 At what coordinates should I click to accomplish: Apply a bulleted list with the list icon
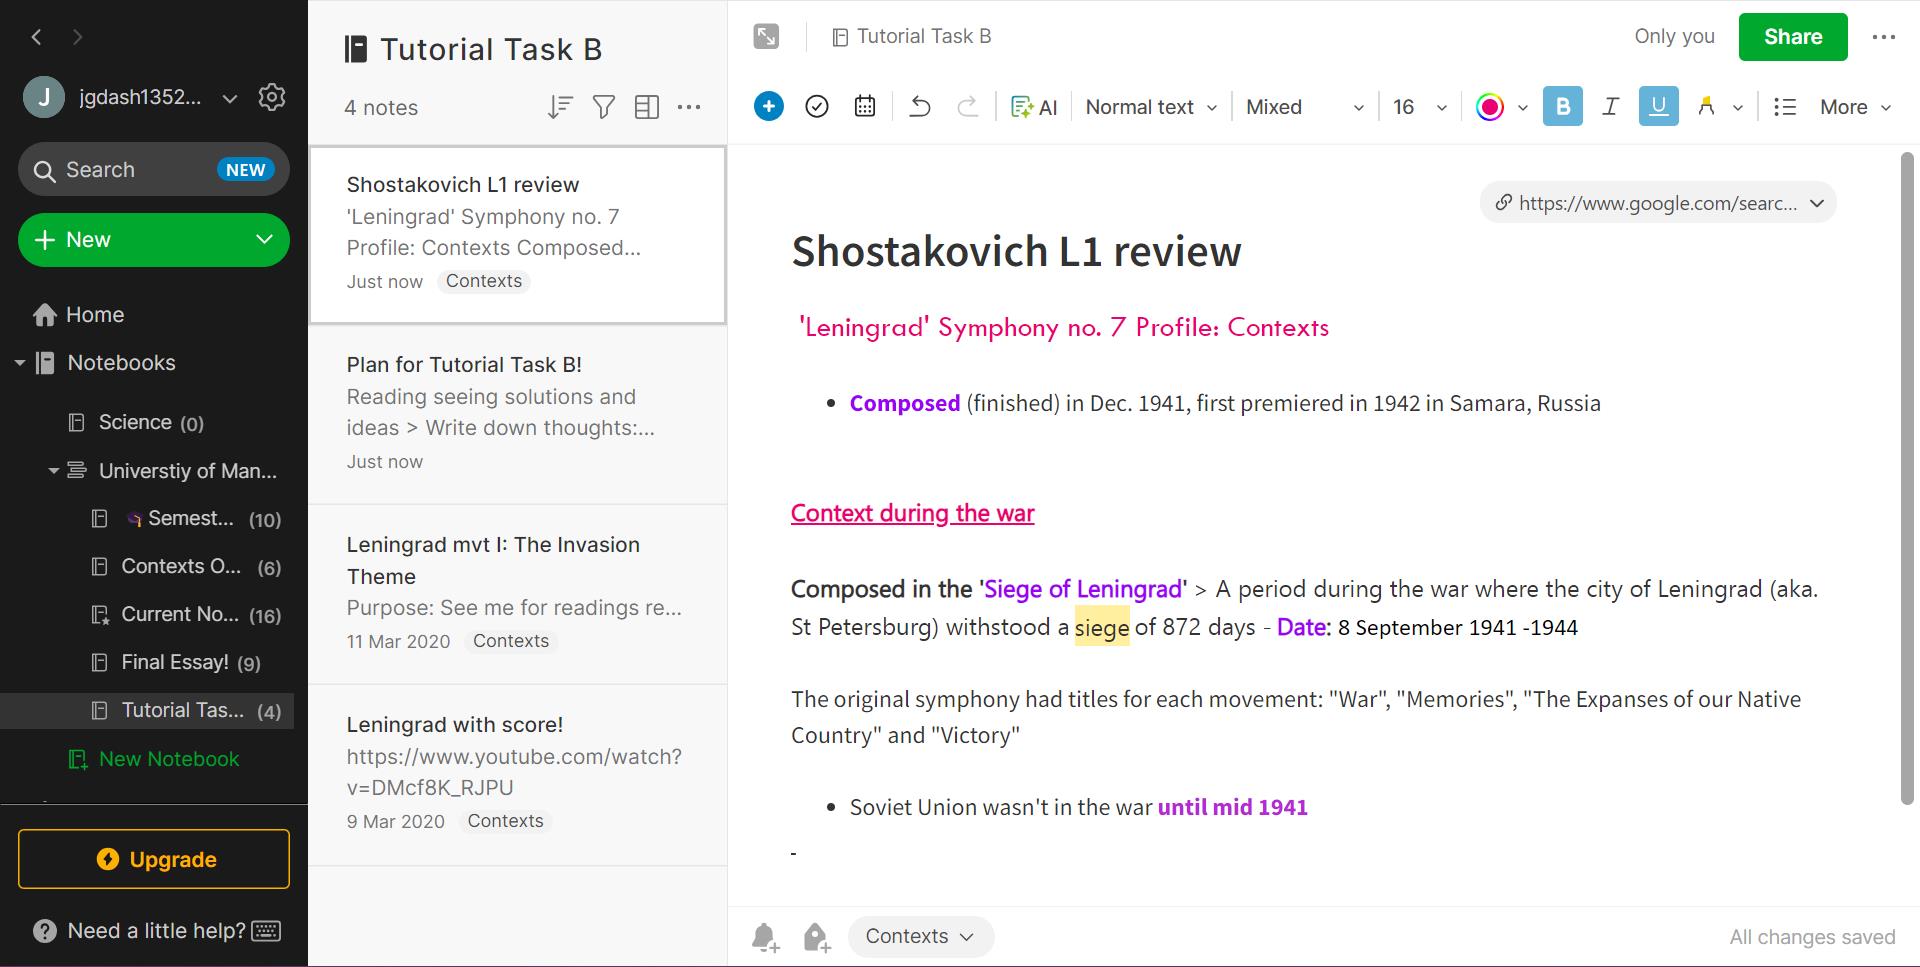[x=1784, y=106]
